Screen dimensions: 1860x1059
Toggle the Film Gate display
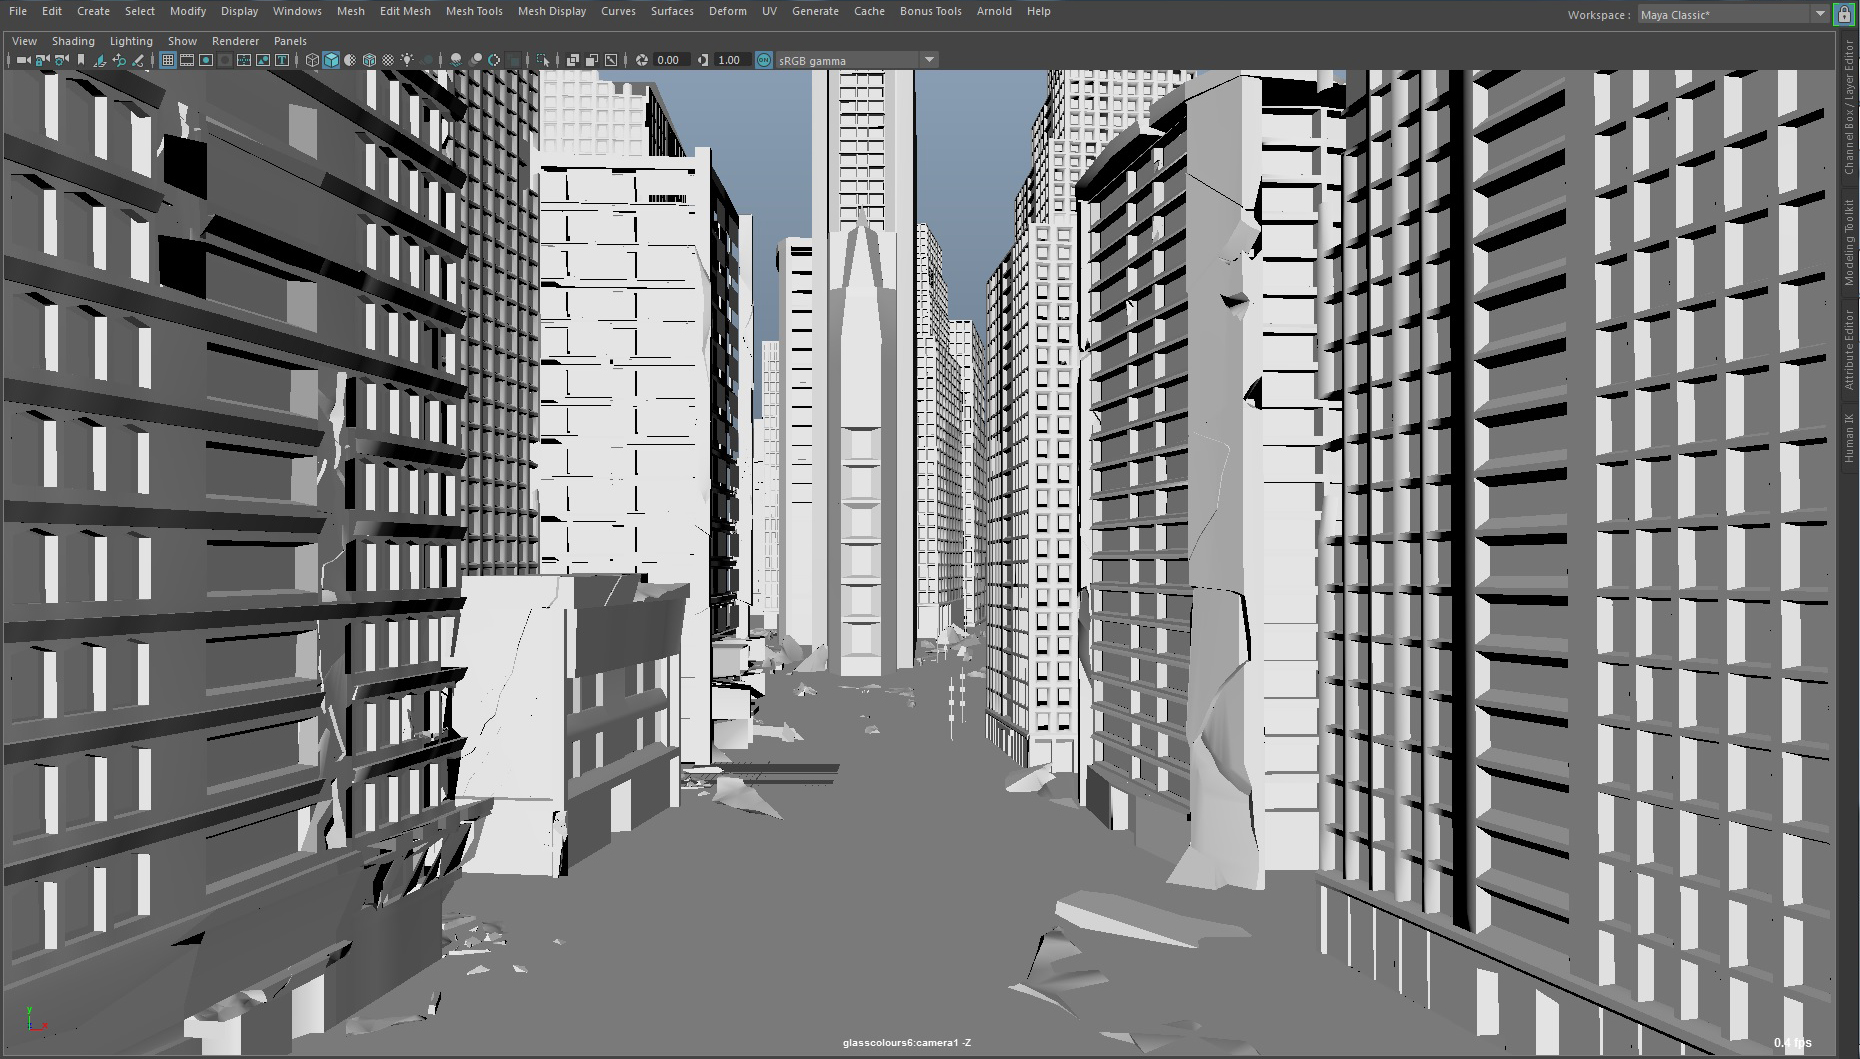[x=187, y=60]
